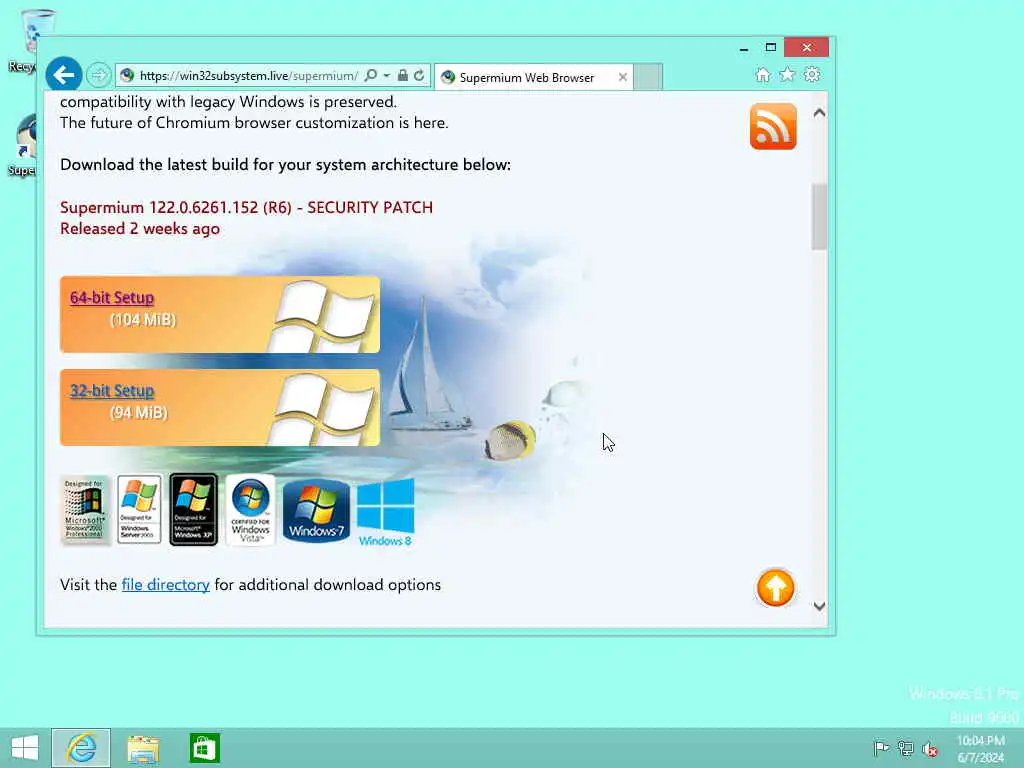Click the search magnifier in address bar
The height and width of the screenshot is (768, 1024).
370,76
